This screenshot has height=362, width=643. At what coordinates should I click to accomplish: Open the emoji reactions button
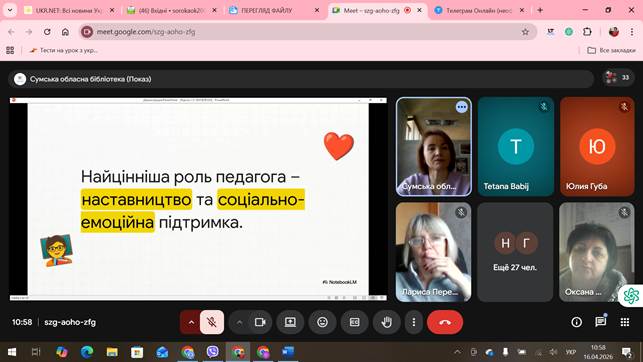(x=323, y=322)
